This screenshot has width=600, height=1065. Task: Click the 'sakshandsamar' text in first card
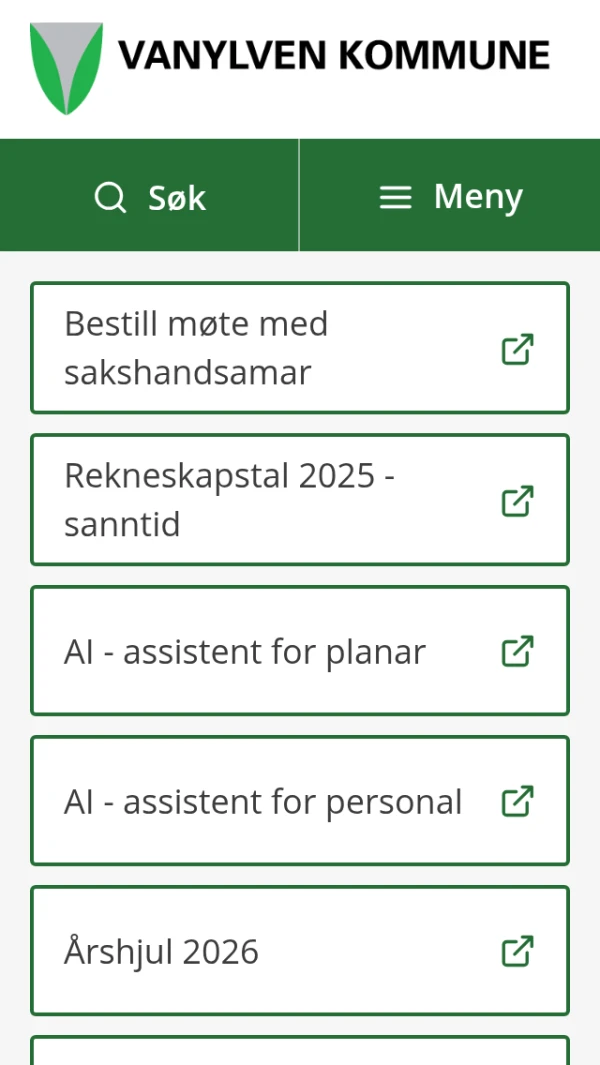pos(188,373)
